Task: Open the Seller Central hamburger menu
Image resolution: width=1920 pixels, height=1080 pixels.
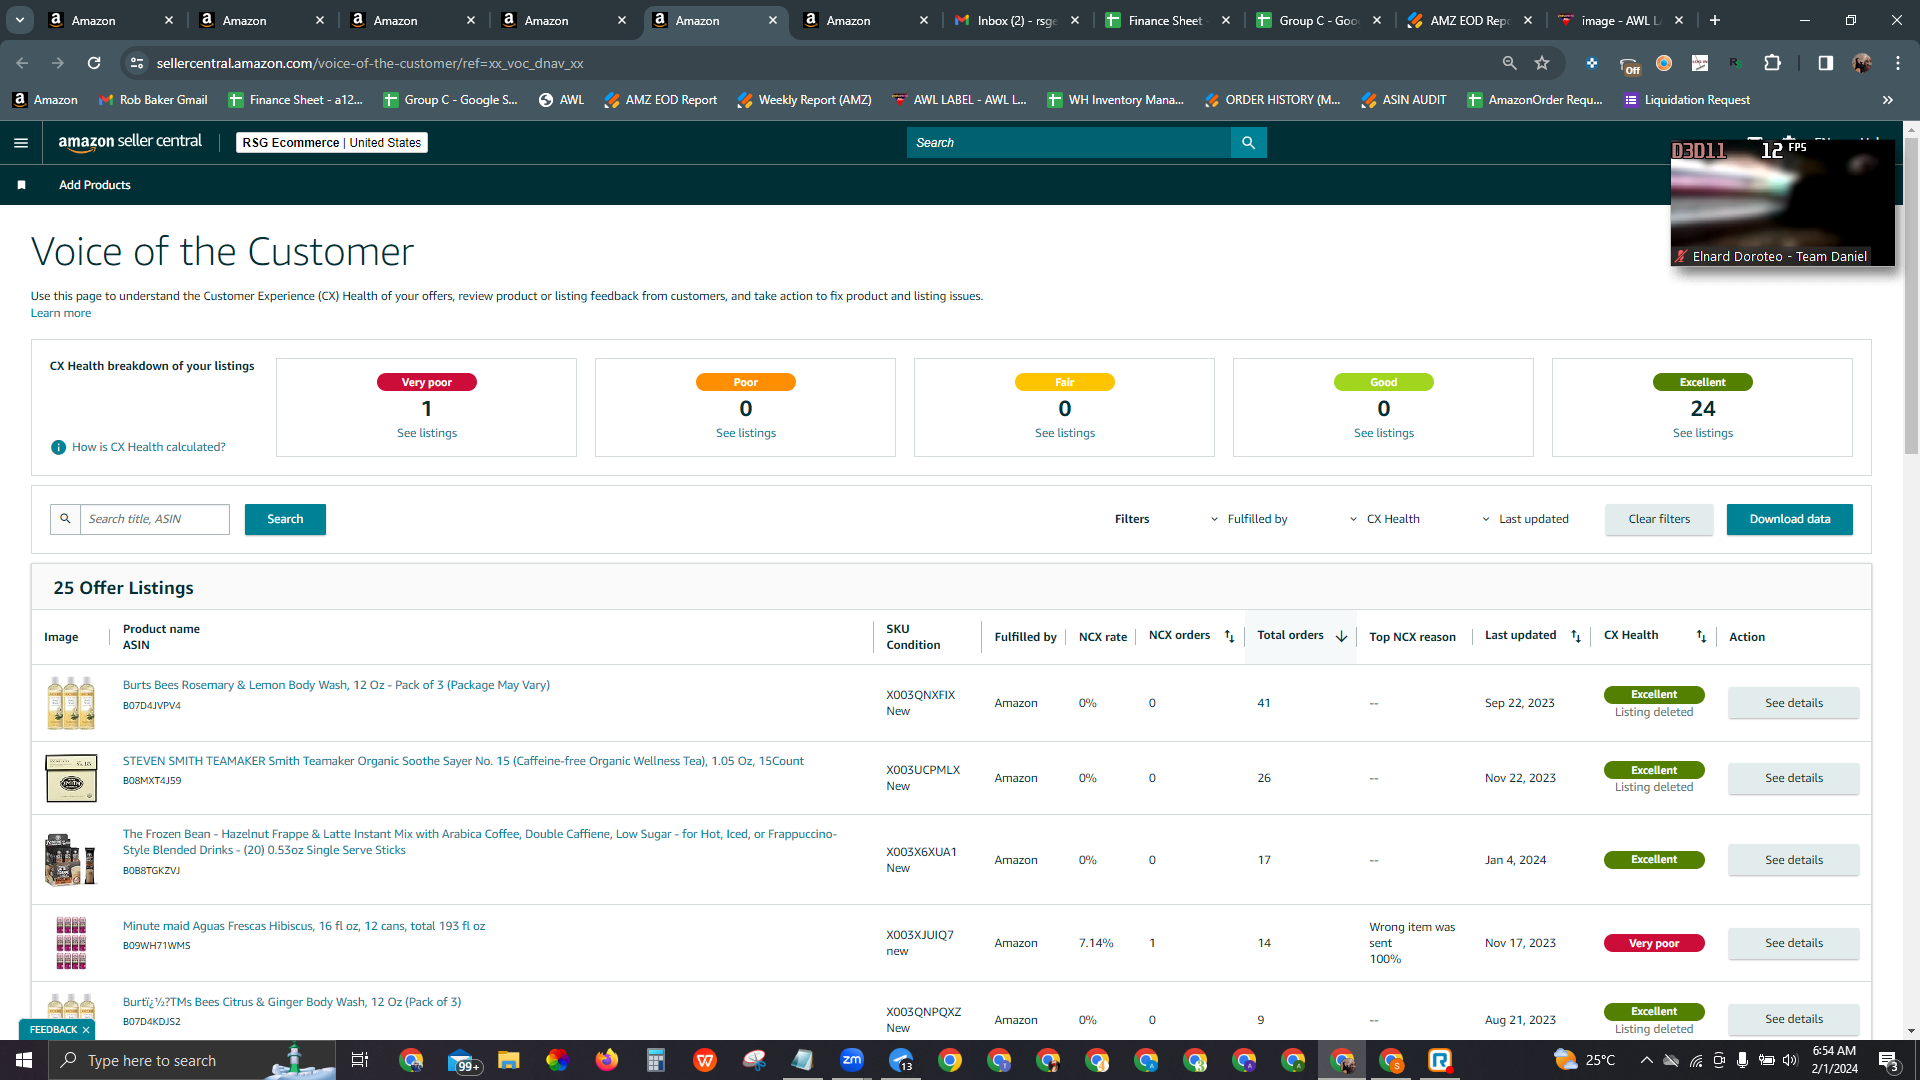Action: click(21, 143)
